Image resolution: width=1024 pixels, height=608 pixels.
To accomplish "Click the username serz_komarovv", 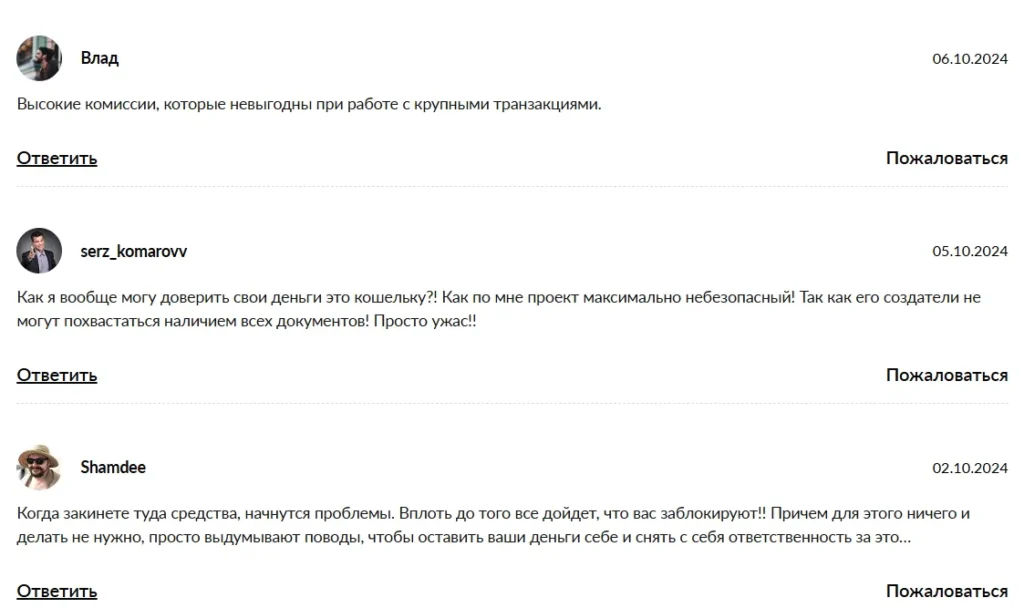I will pyautogui.click(x=135, y=251).
